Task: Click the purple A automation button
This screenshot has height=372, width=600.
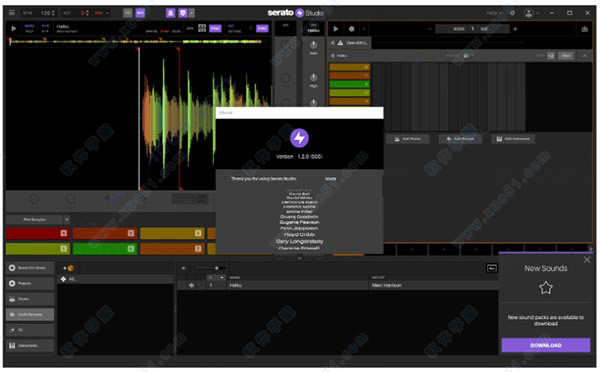Action: click(x=171, y=13)
